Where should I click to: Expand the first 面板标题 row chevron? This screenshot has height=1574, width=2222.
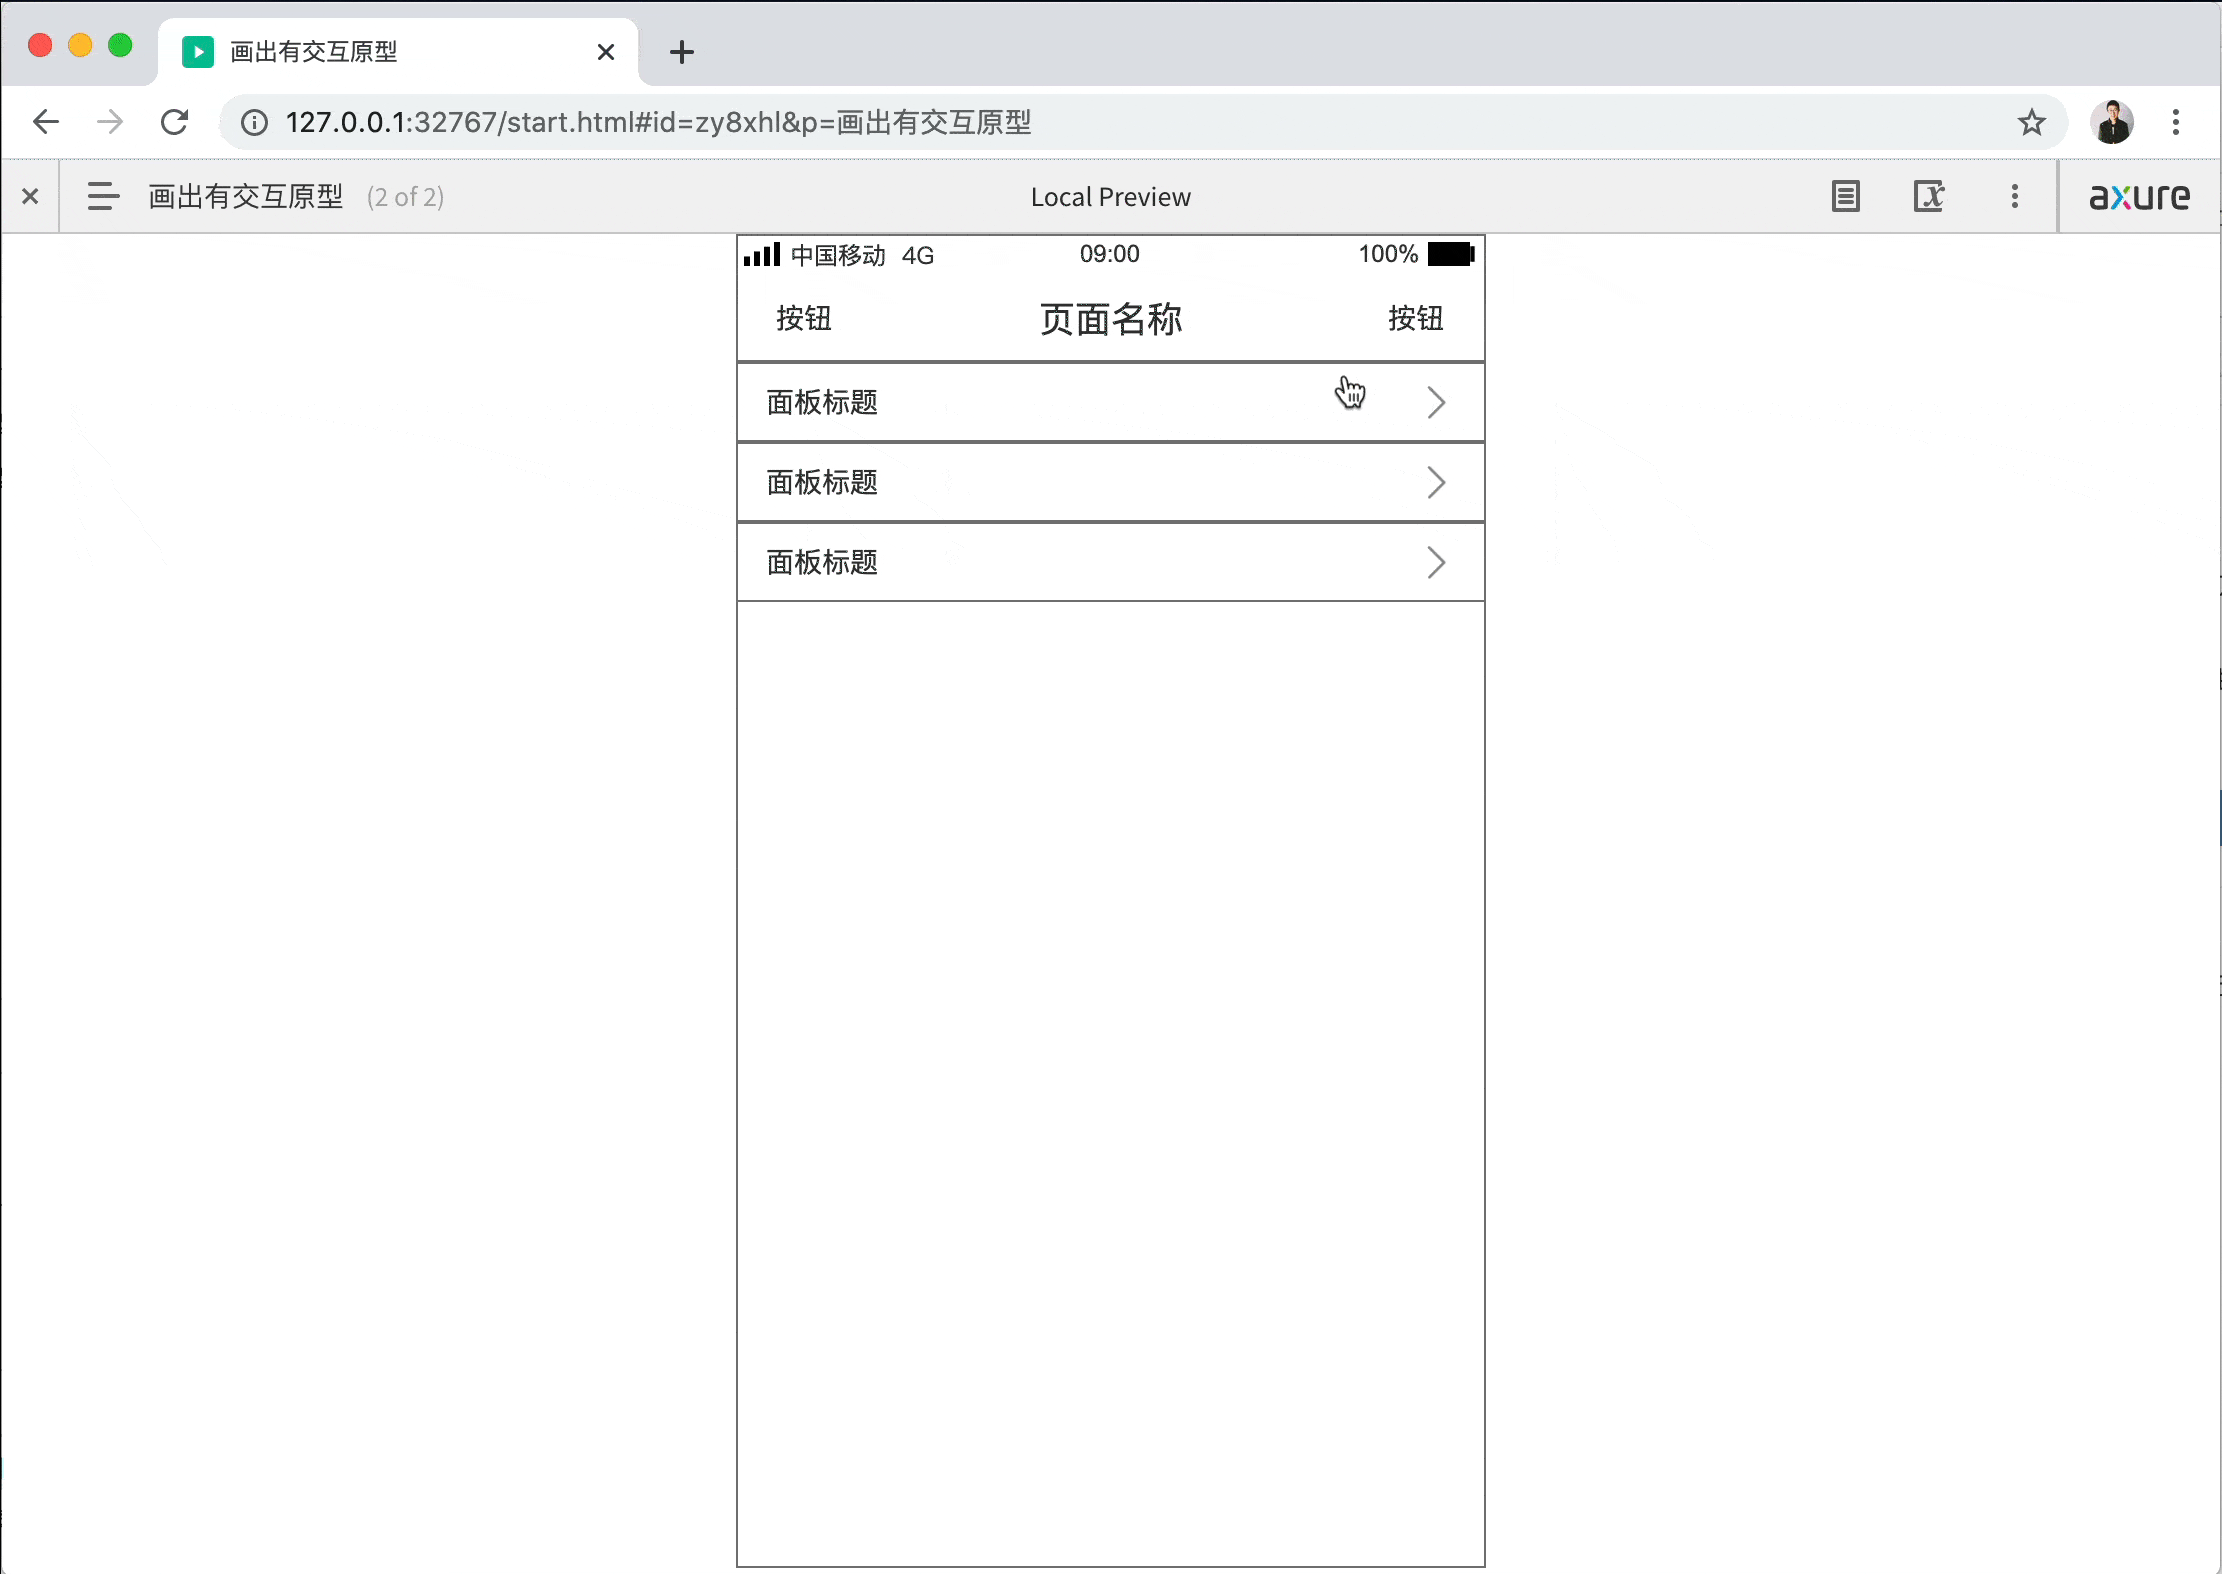1436,402
